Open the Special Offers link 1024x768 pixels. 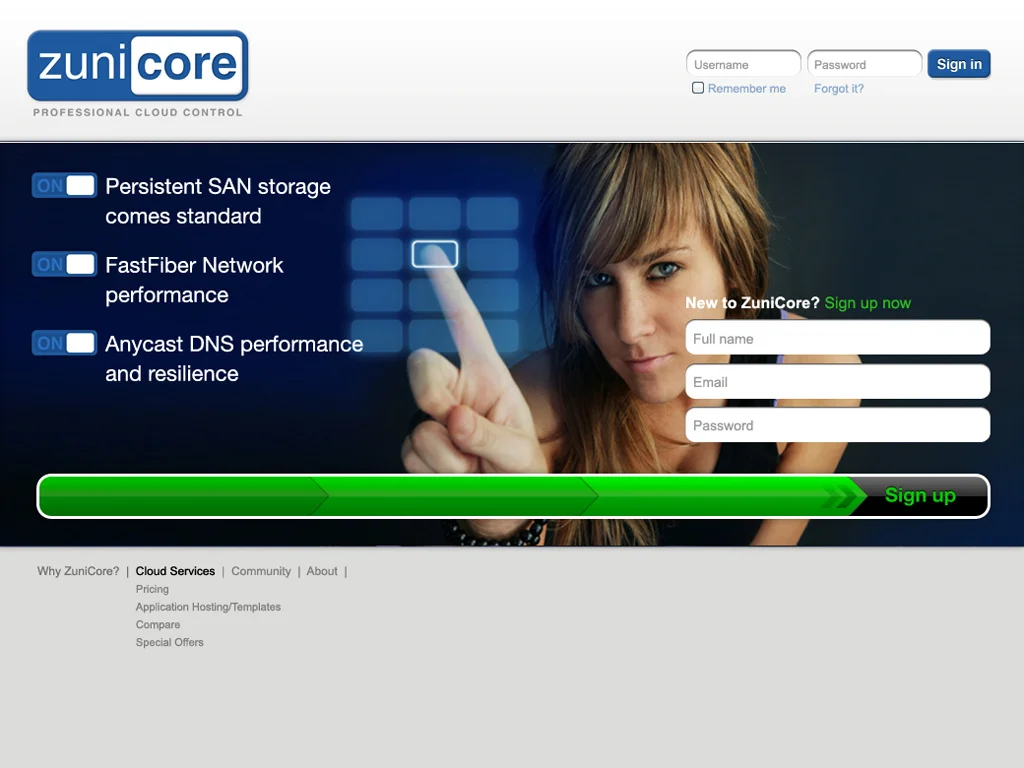pyautogui.click(x=169, y=642)
